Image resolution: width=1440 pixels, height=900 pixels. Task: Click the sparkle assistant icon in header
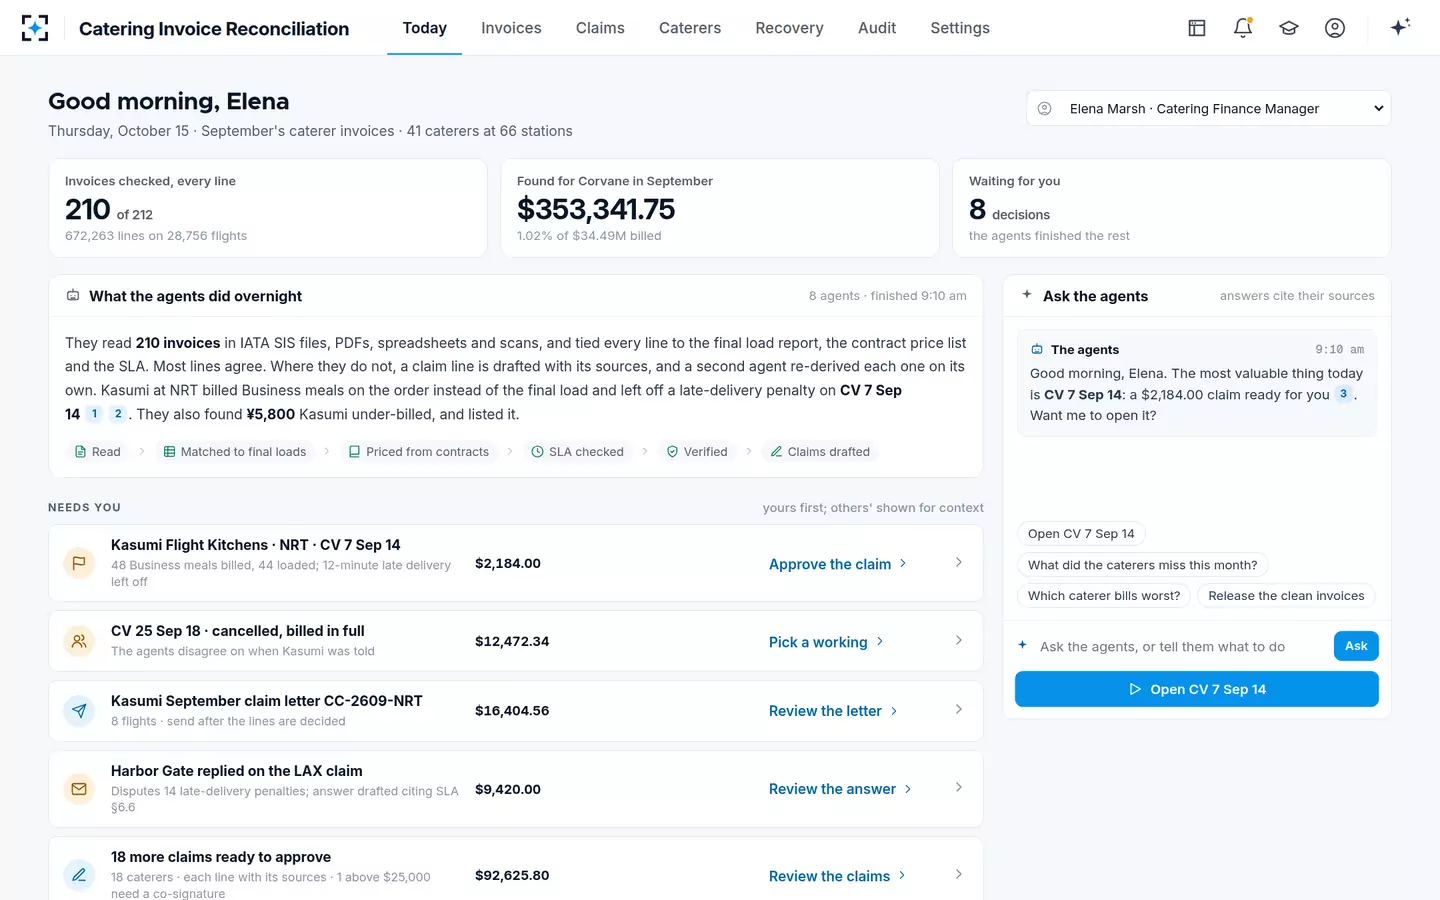click(x=1400, y=27)
